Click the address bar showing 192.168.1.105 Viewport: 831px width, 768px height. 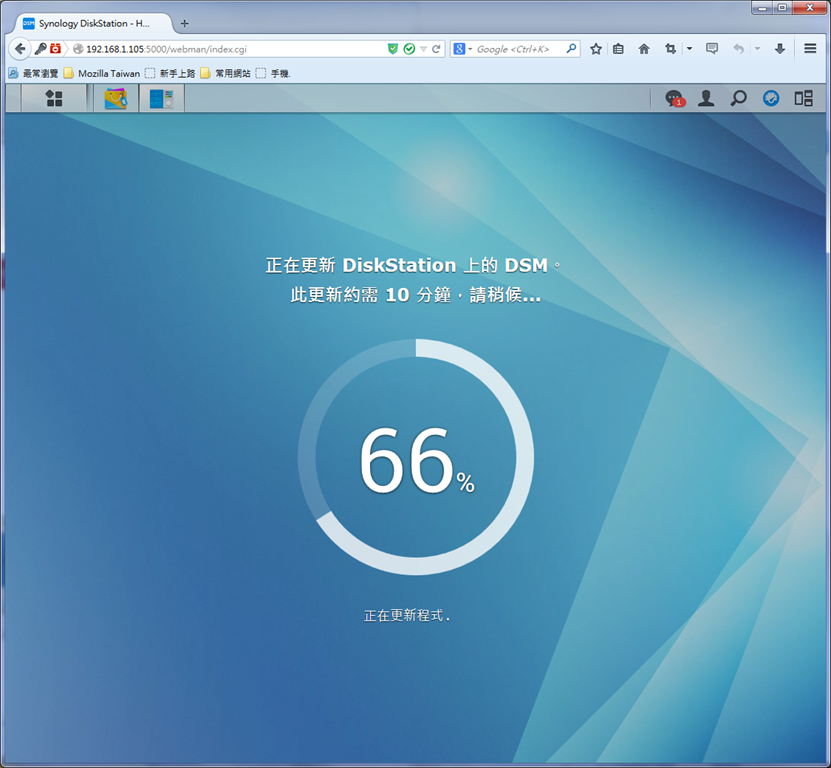pos(233,49)
